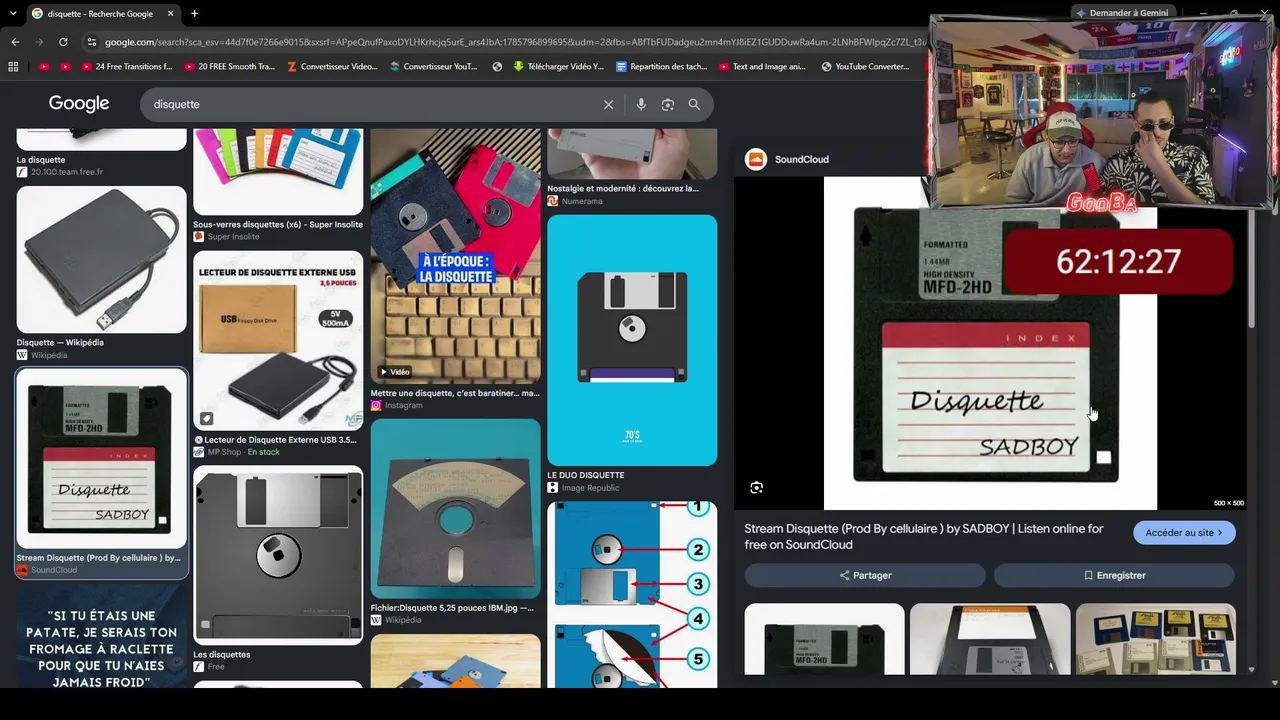Open the first YouTube bookmark icon
Viewport: 1280px width, 720px height.
click(43, 67)
